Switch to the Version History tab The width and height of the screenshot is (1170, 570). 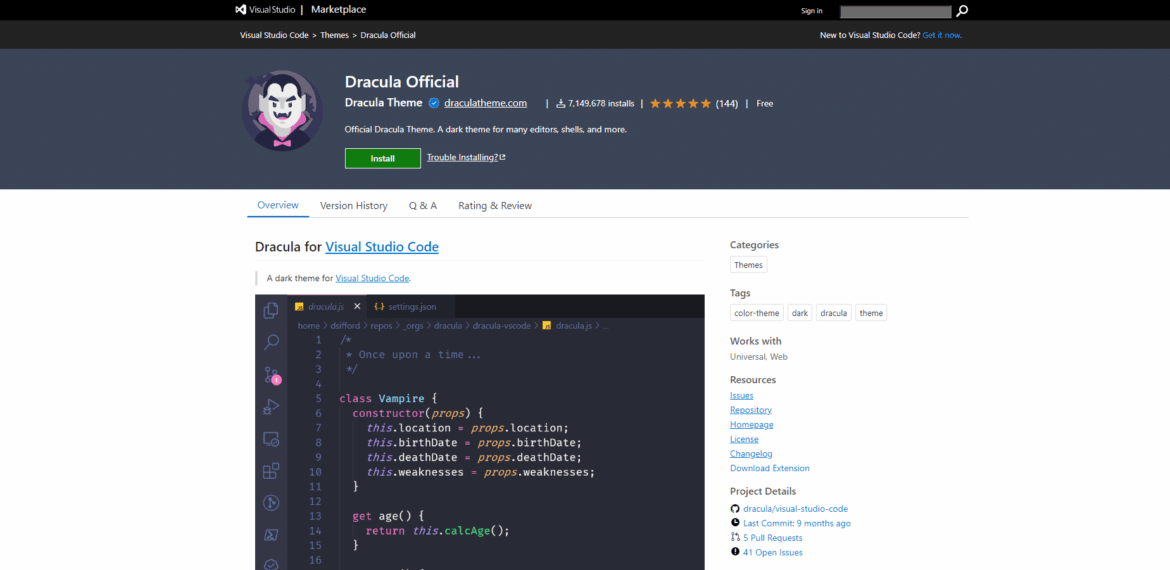tap(353, 206)
